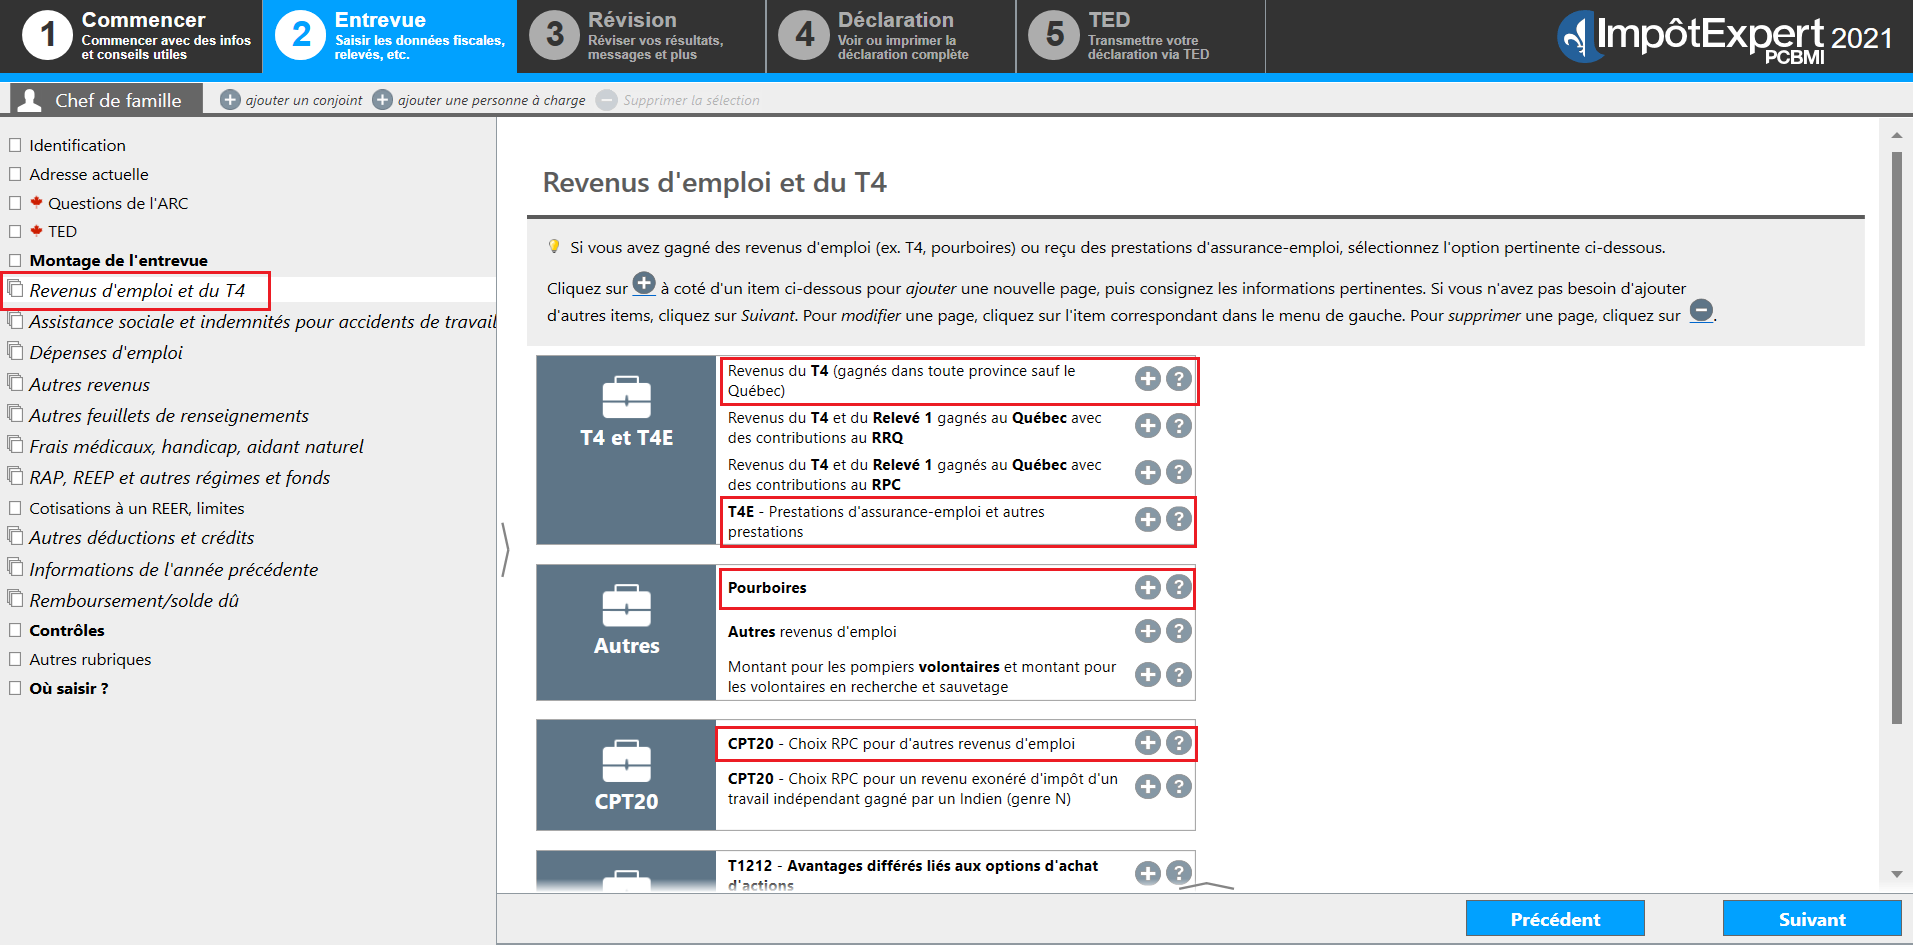Open Informations de l'année précédente section
This screenshot has width=1913, height=945.
pos(174,570)
